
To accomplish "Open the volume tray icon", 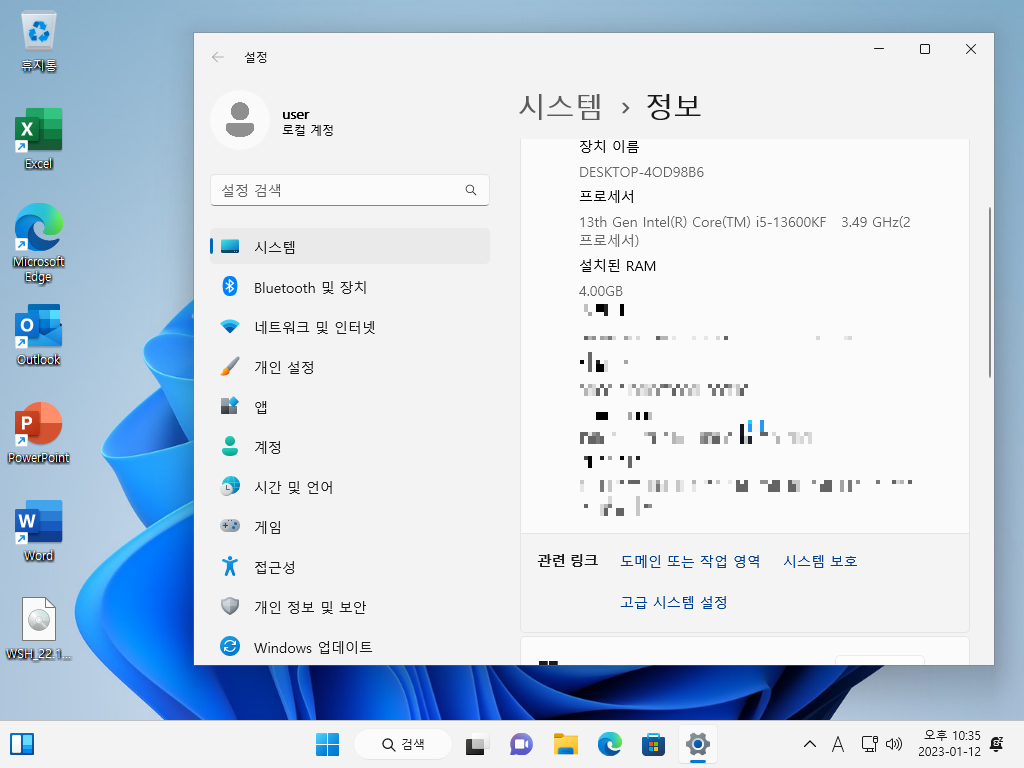I will click(x=894, y=744).
